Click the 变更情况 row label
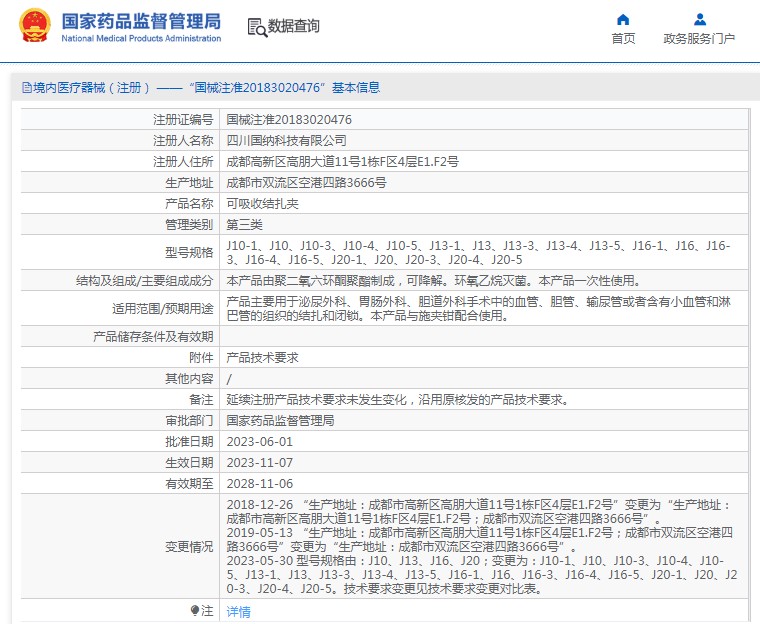Viewport: 760px width, 624px height. [x=189, y=546]
